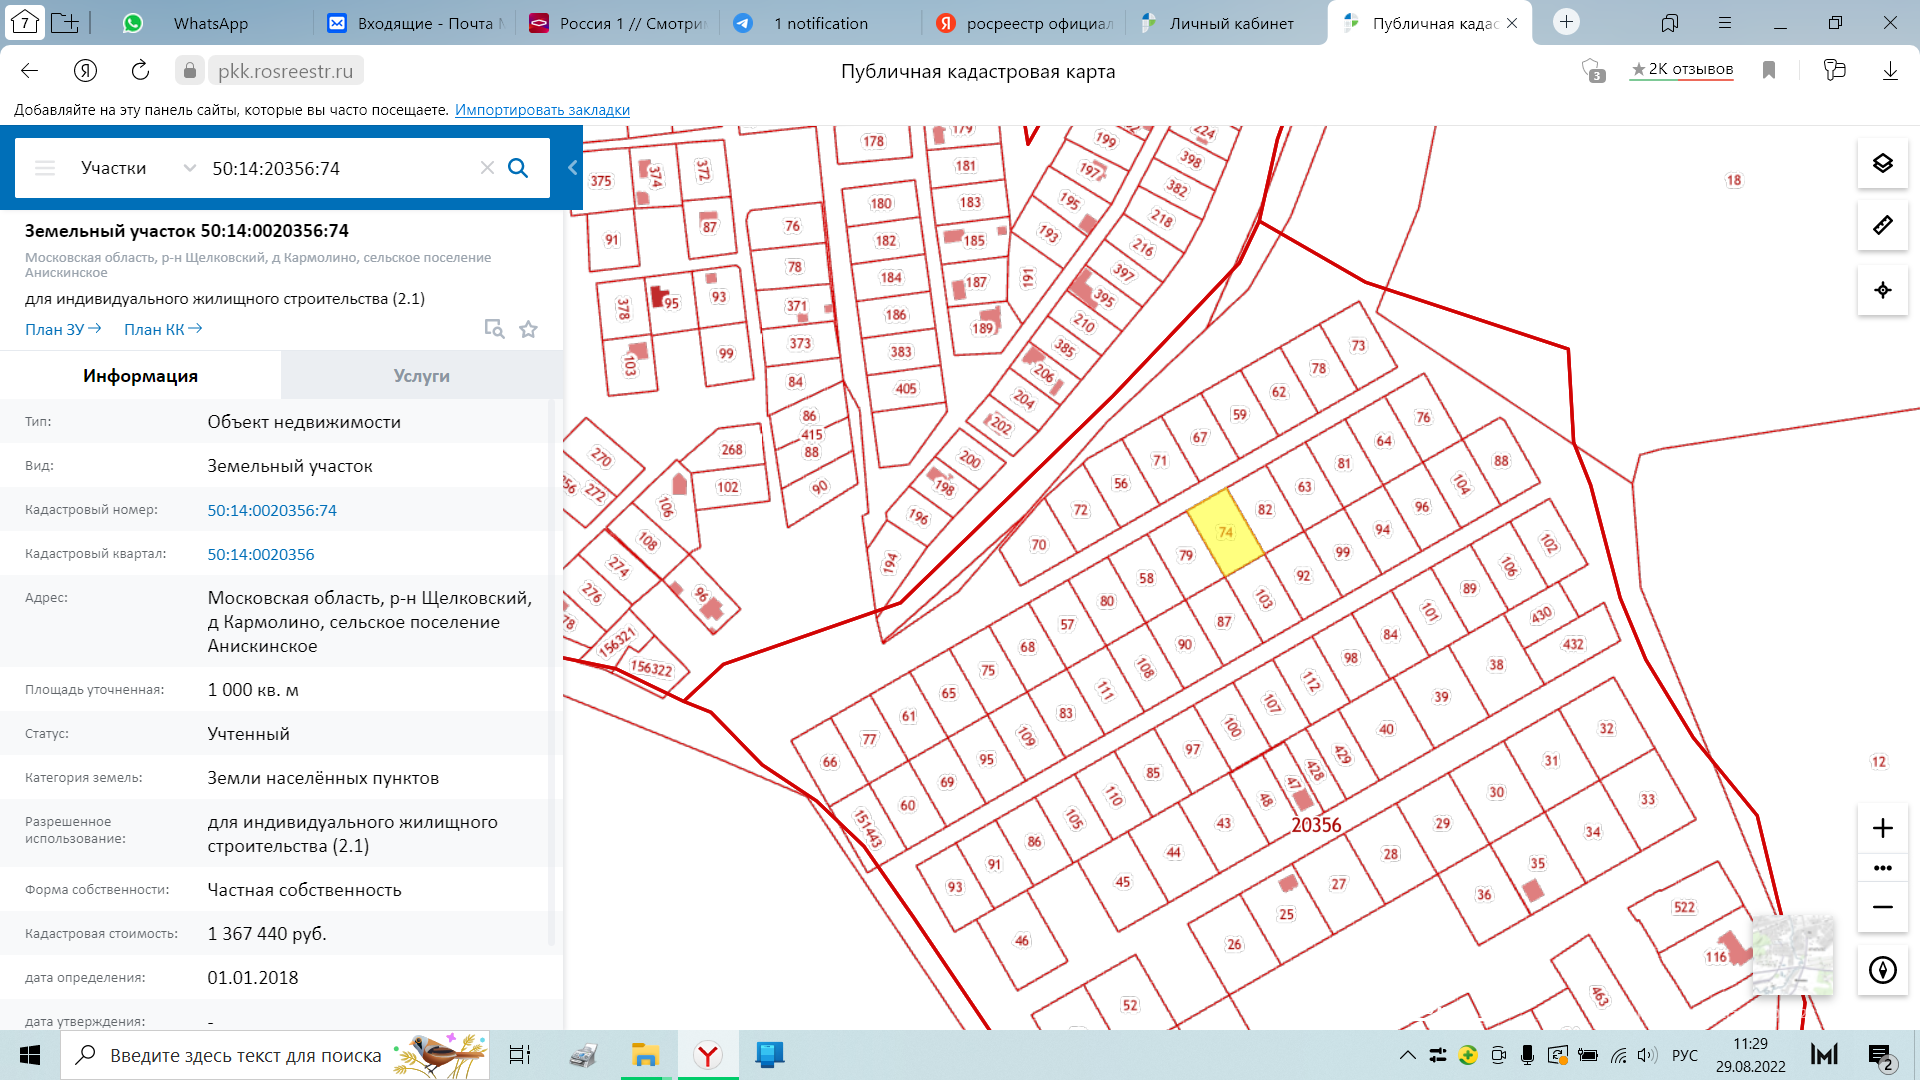Zoom out on the map

1882,907
